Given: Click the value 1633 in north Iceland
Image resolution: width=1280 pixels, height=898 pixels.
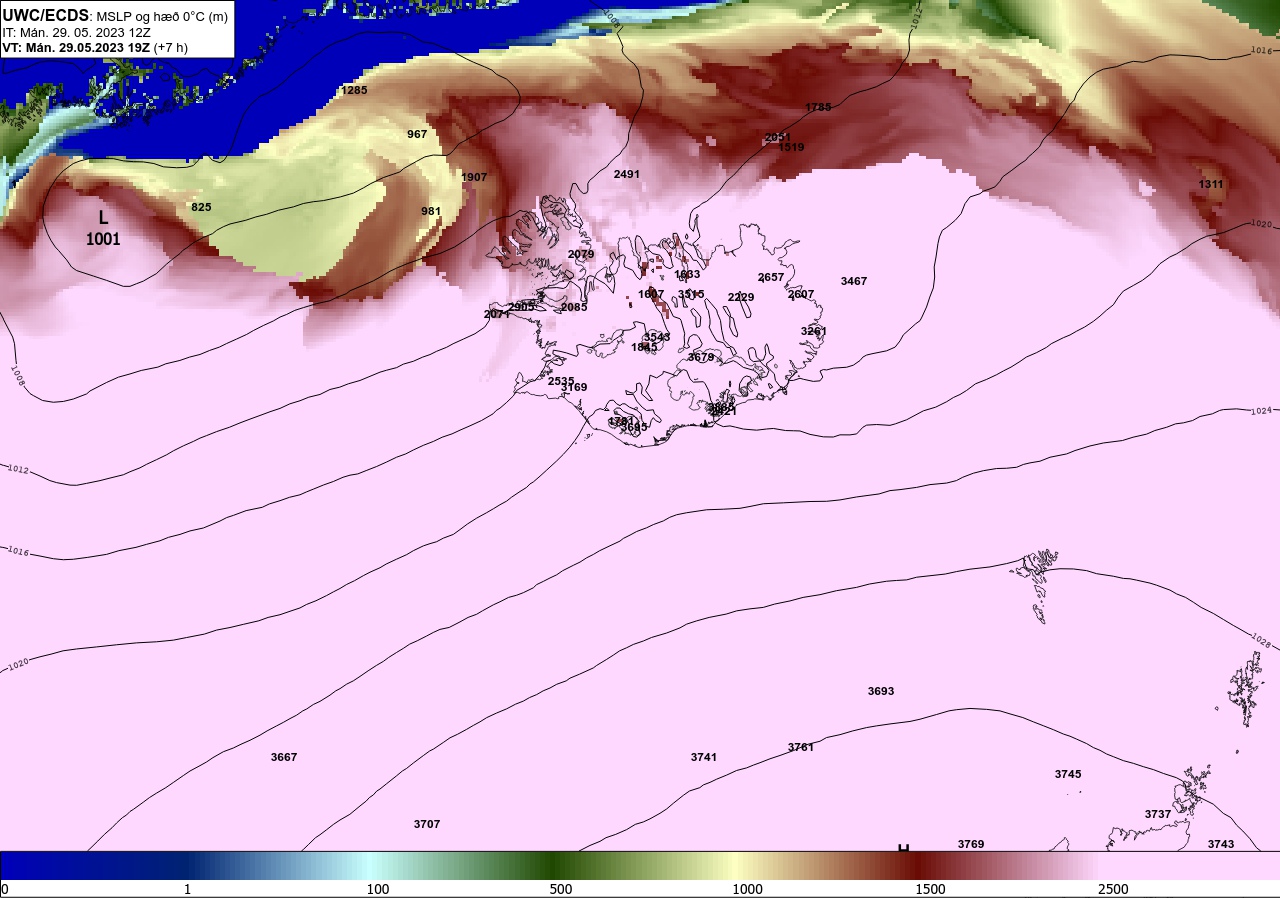Looking at the screenshot, I should 687,274.
